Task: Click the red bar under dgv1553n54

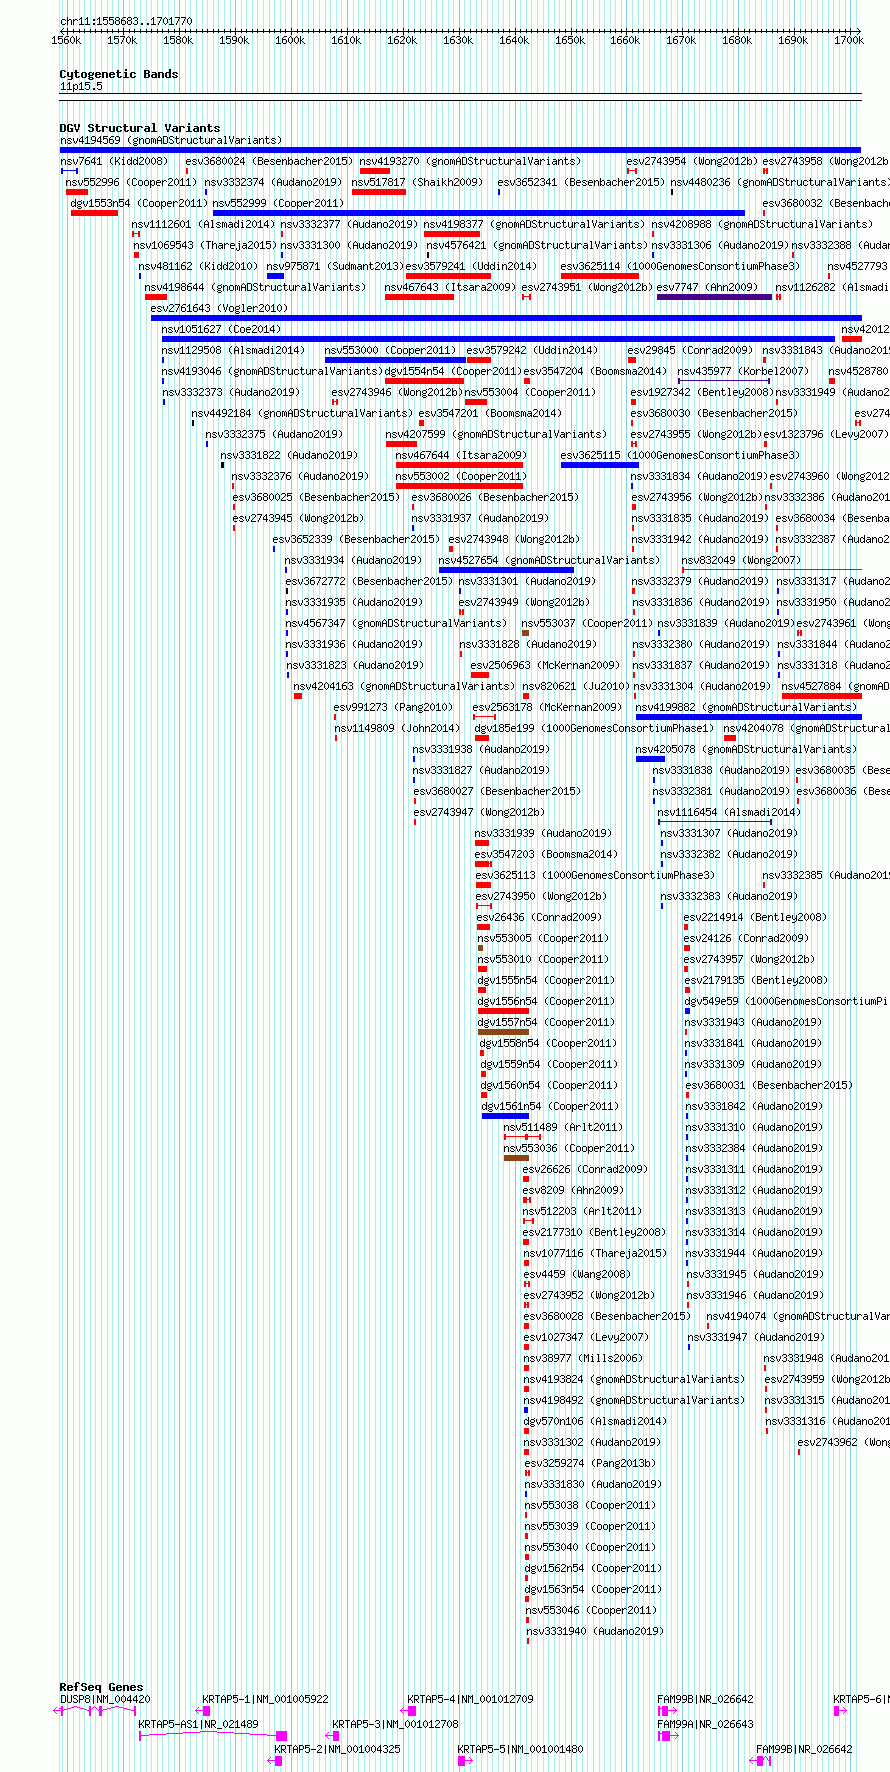Action: (94, 212)
